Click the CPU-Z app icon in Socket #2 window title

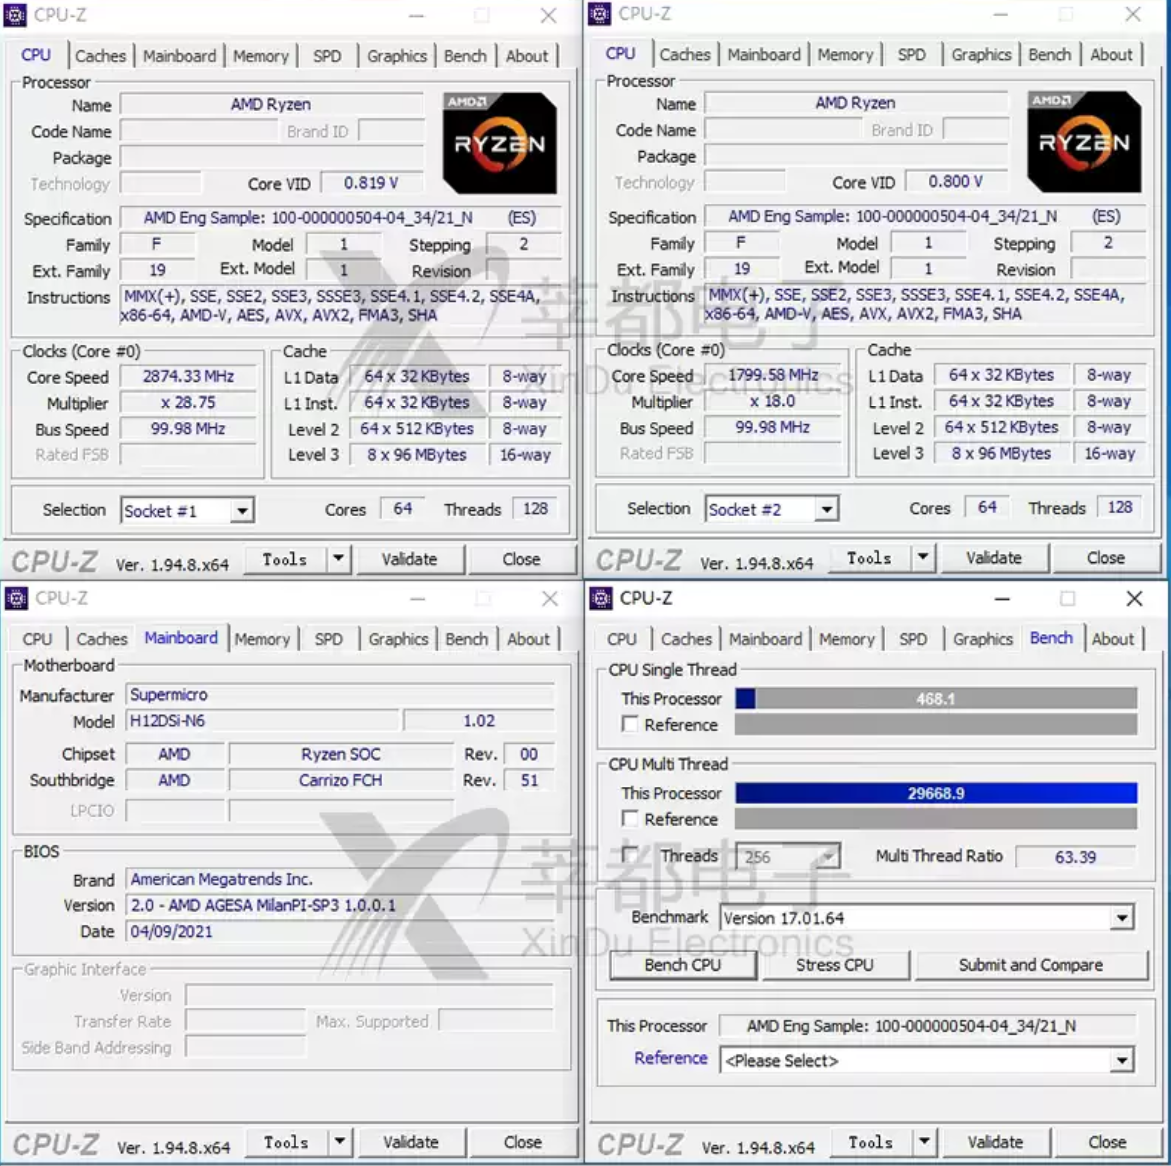point(600,13)
